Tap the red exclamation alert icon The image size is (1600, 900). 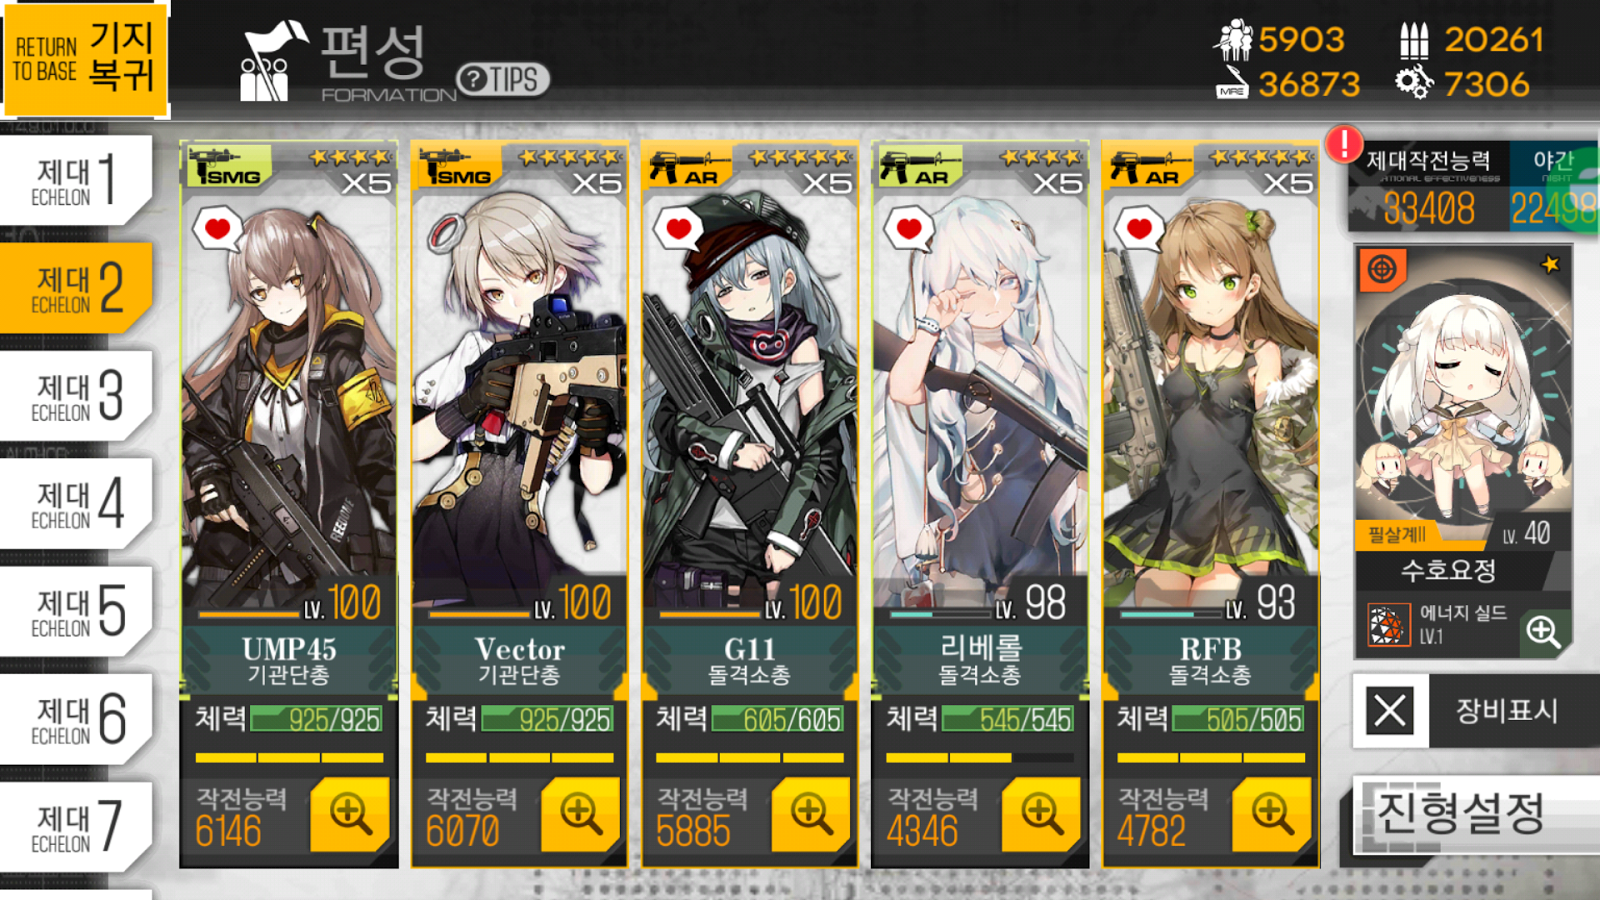(x=1344, y=144)
